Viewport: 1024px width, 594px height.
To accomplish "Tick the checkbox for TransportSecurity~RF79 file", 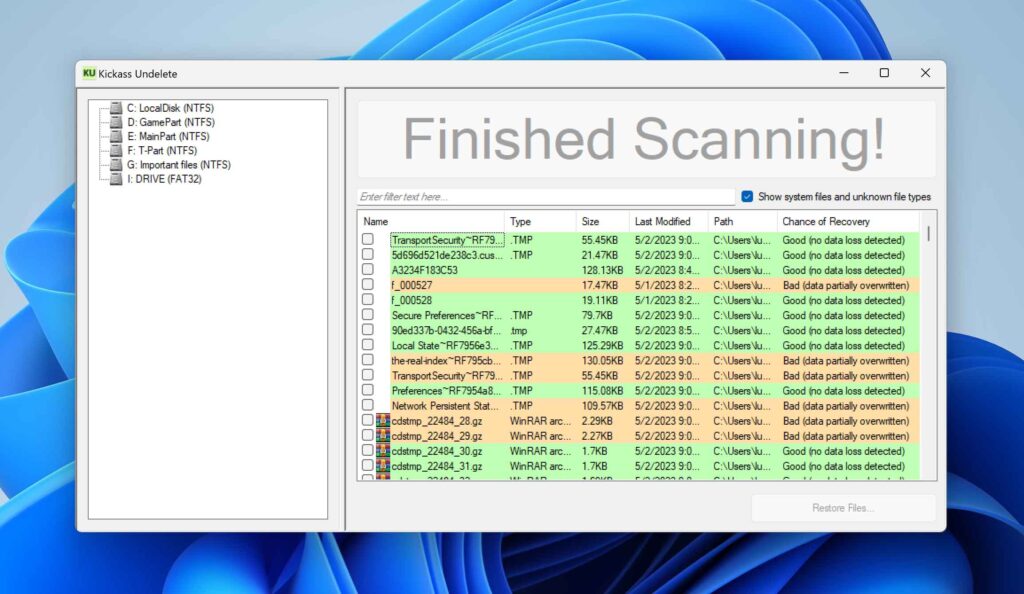I will [369, 240].
